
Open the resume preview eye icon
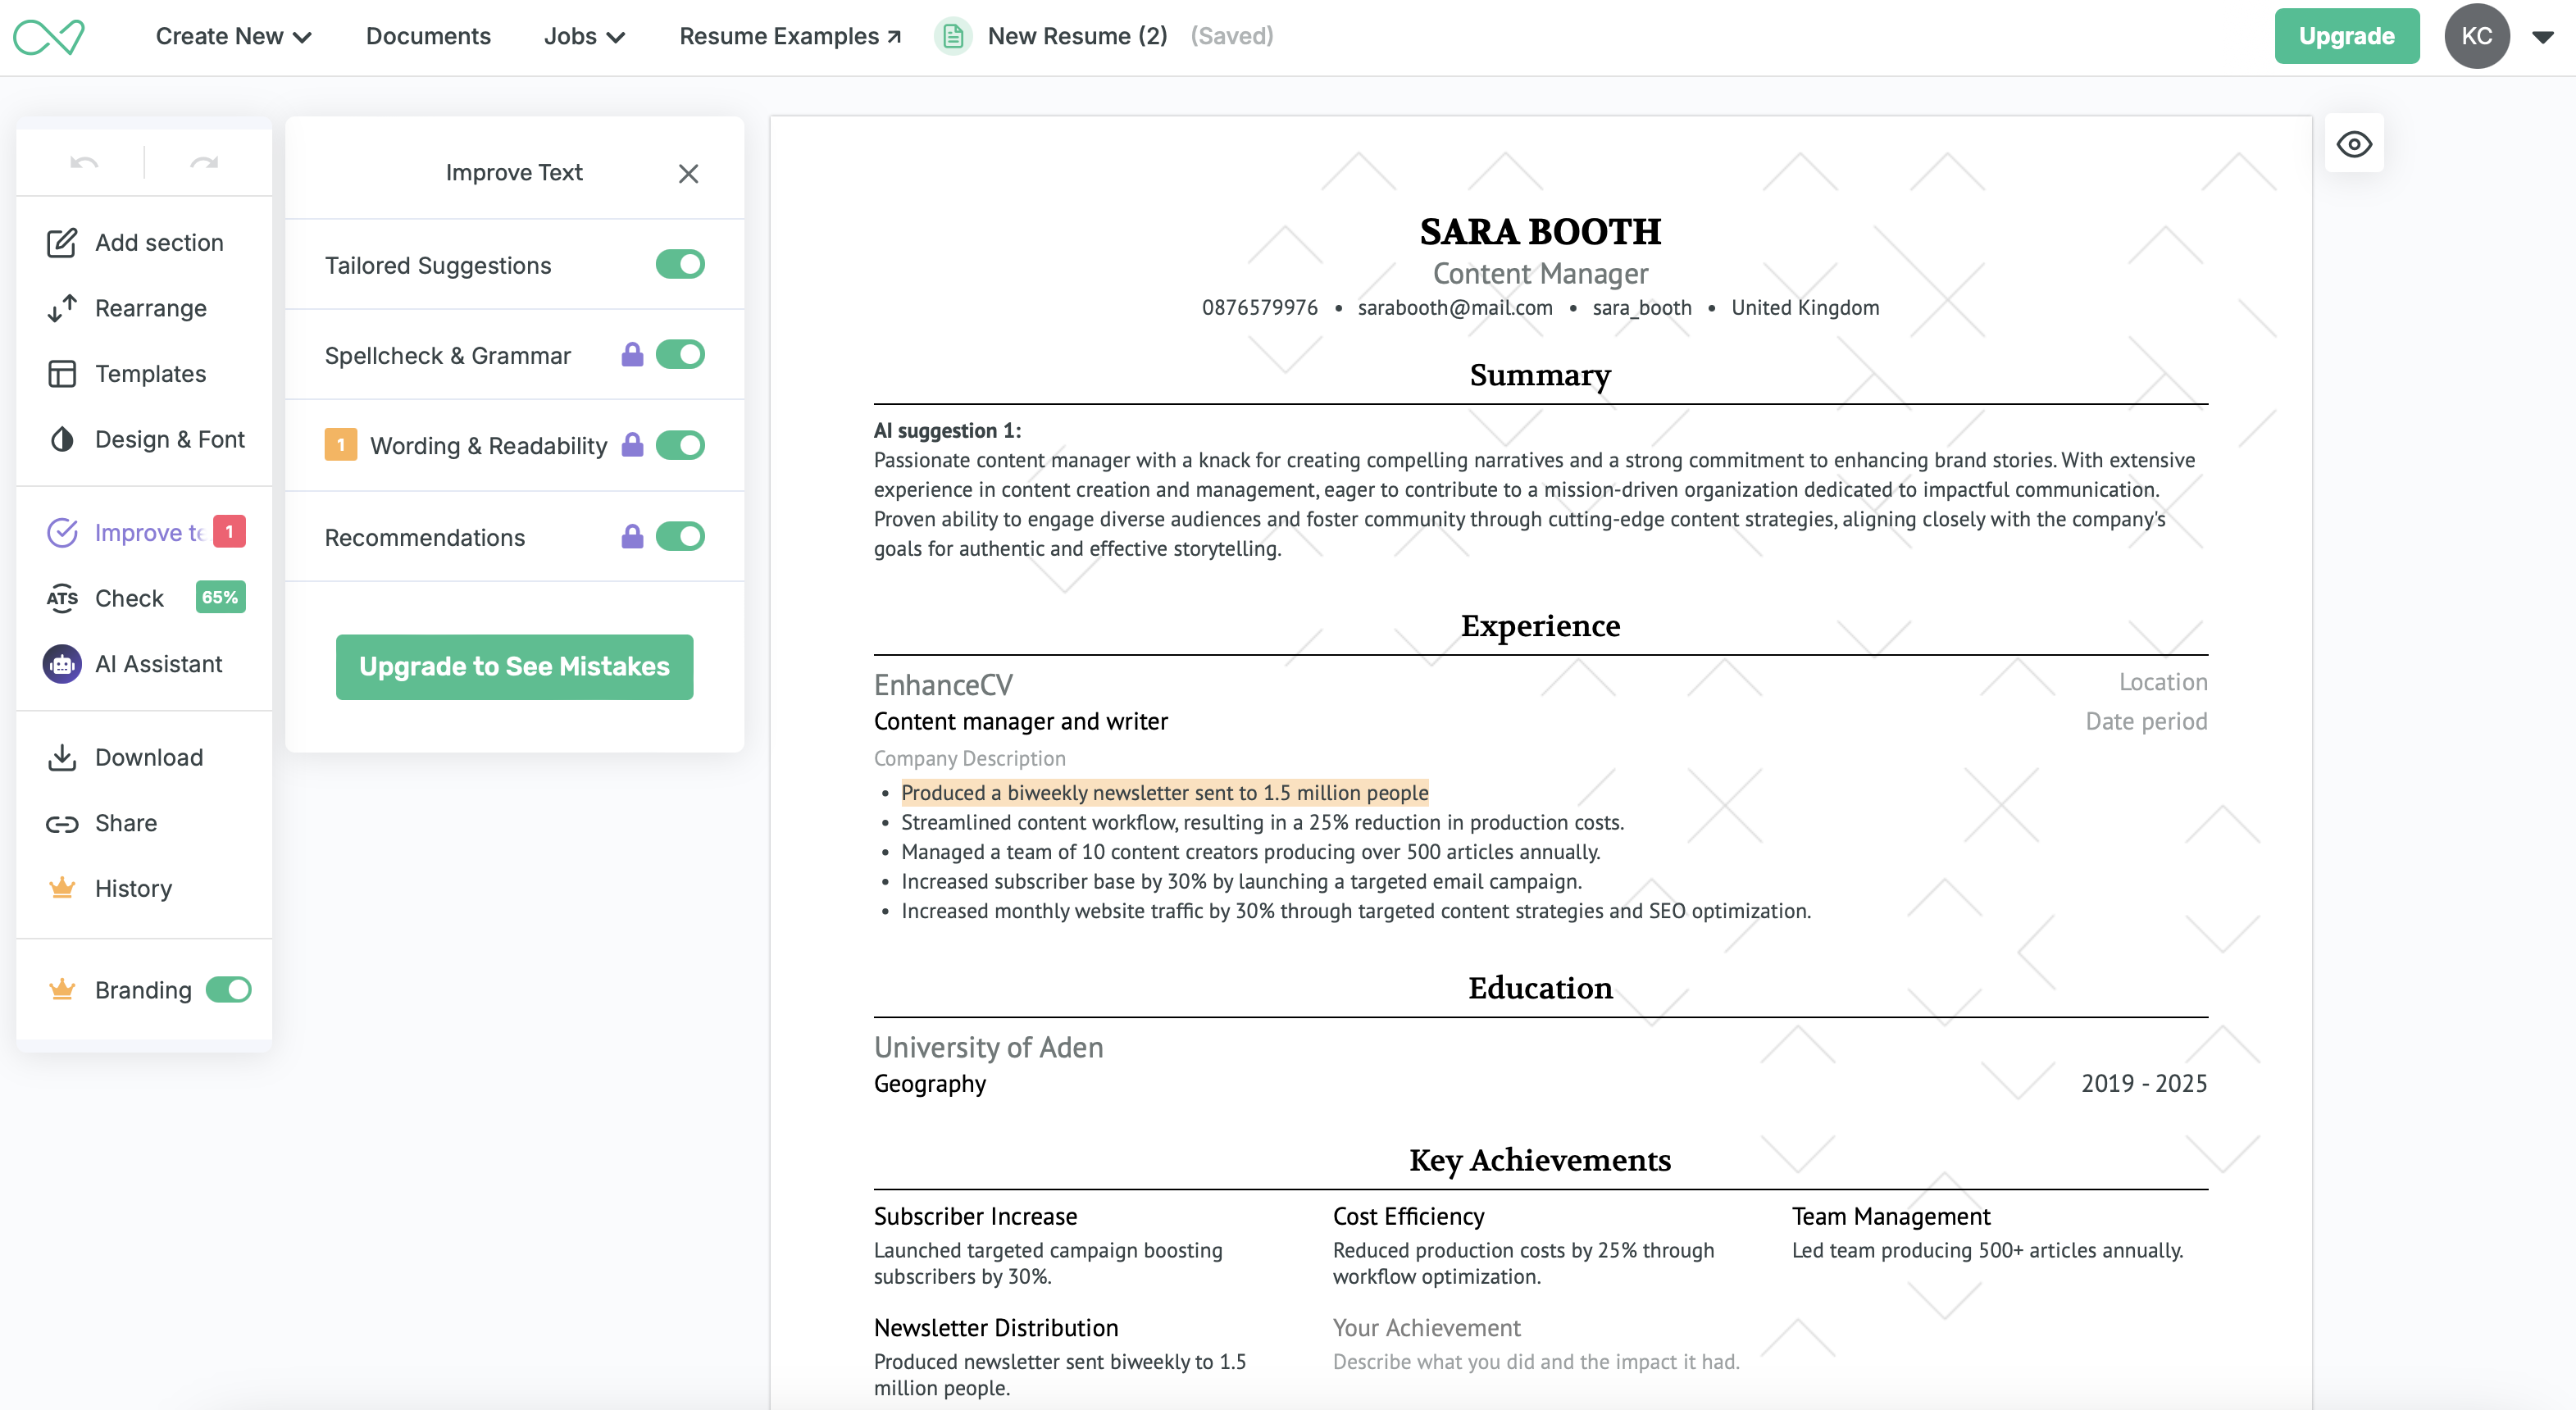[x=2355, y=143]
